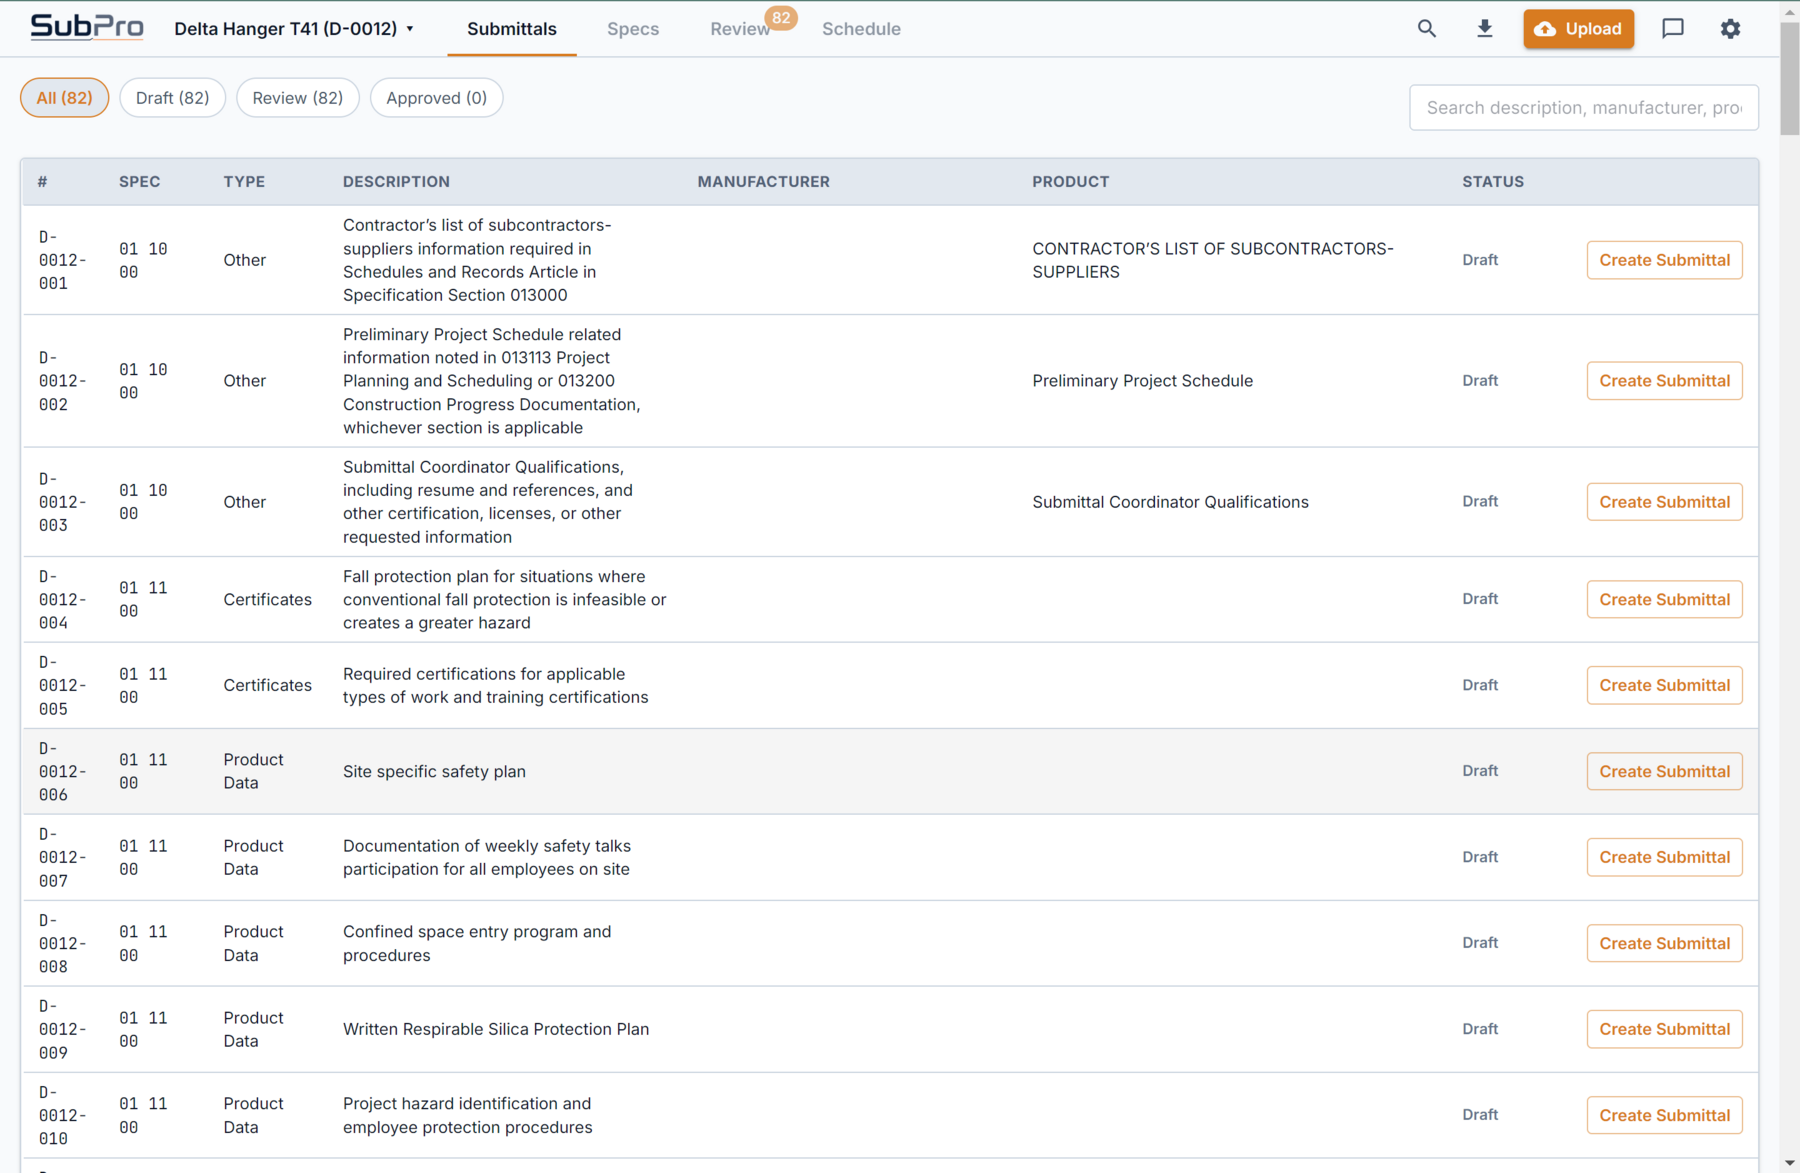Click the download arrow icon

1485,29
